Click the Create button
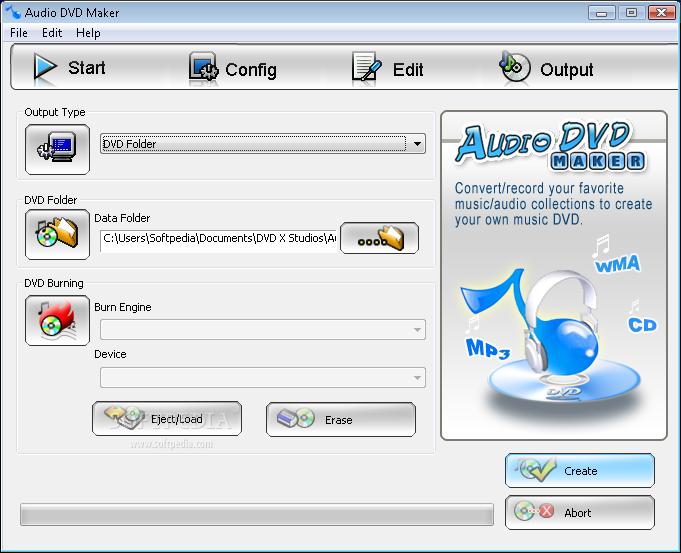The width and height of the screenshot is (681, 553). coord(580,470)
